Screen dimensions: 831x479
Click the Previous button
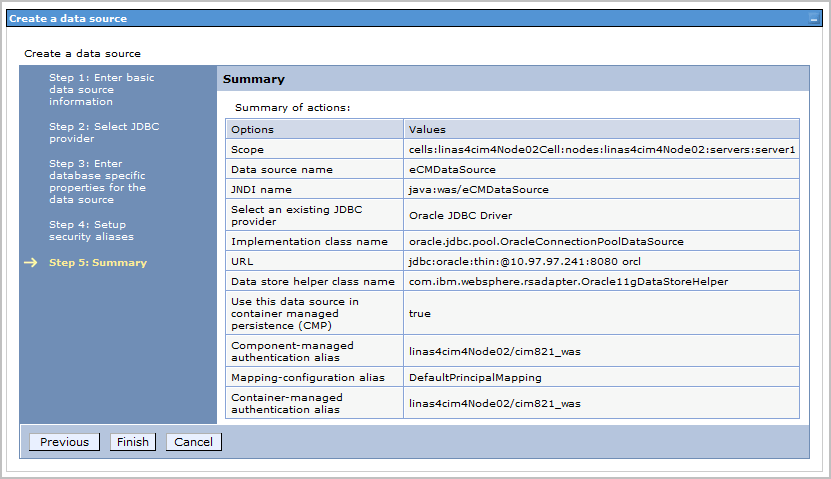tap(64, 442)
